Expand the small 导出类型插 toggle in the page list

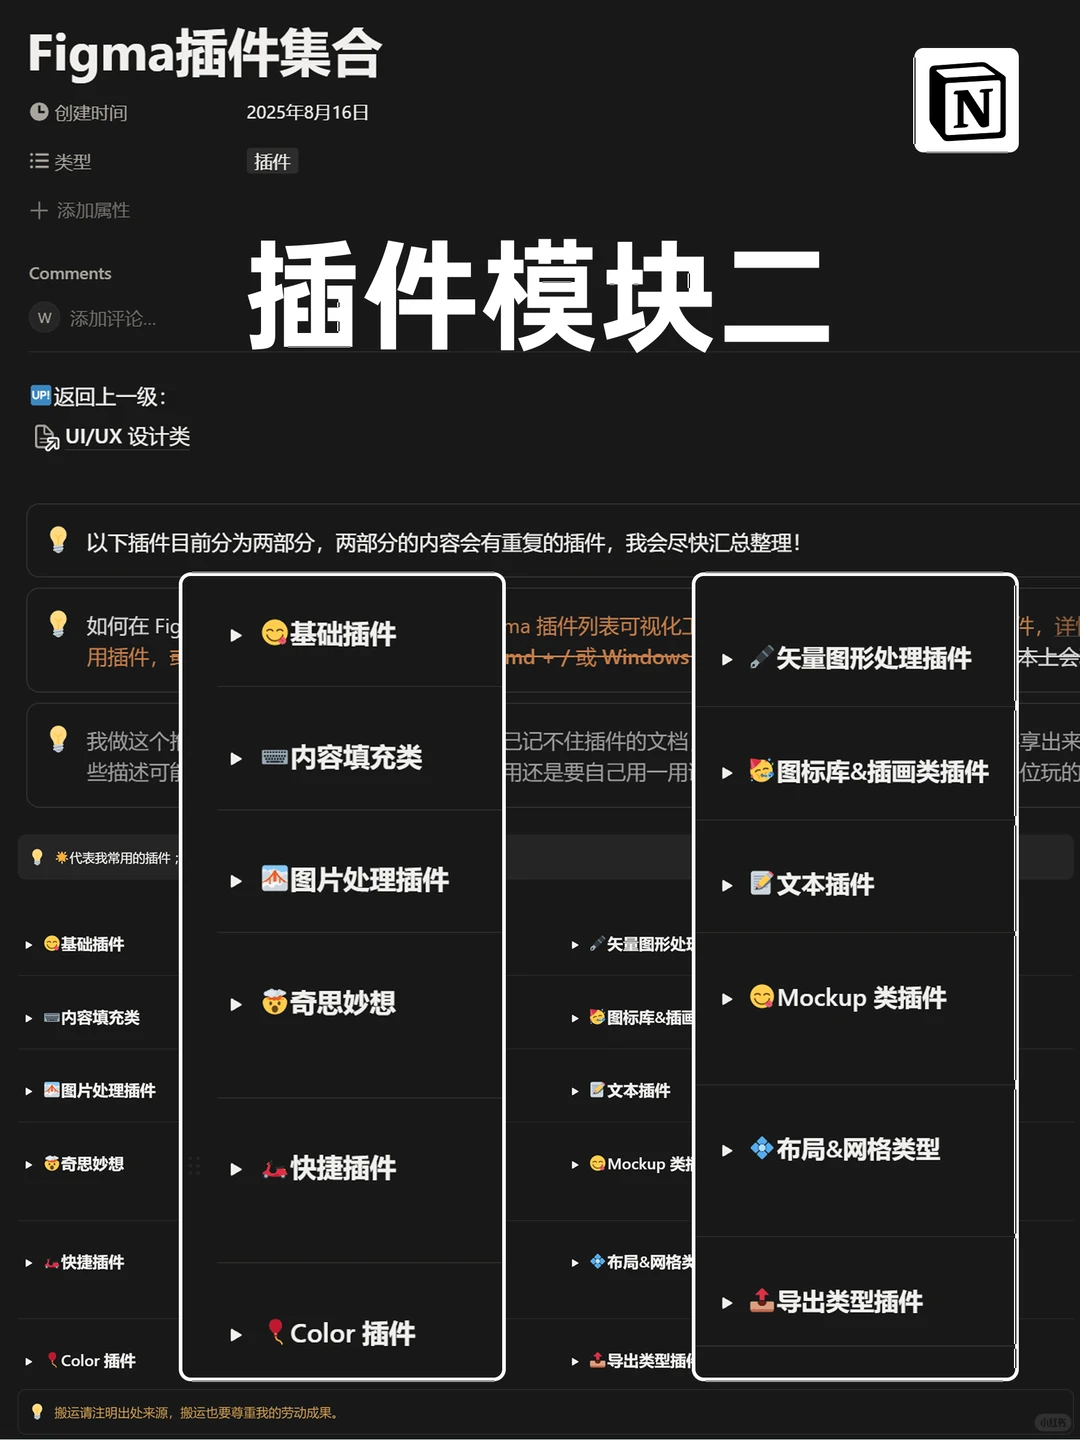(x=574, y=1361)
